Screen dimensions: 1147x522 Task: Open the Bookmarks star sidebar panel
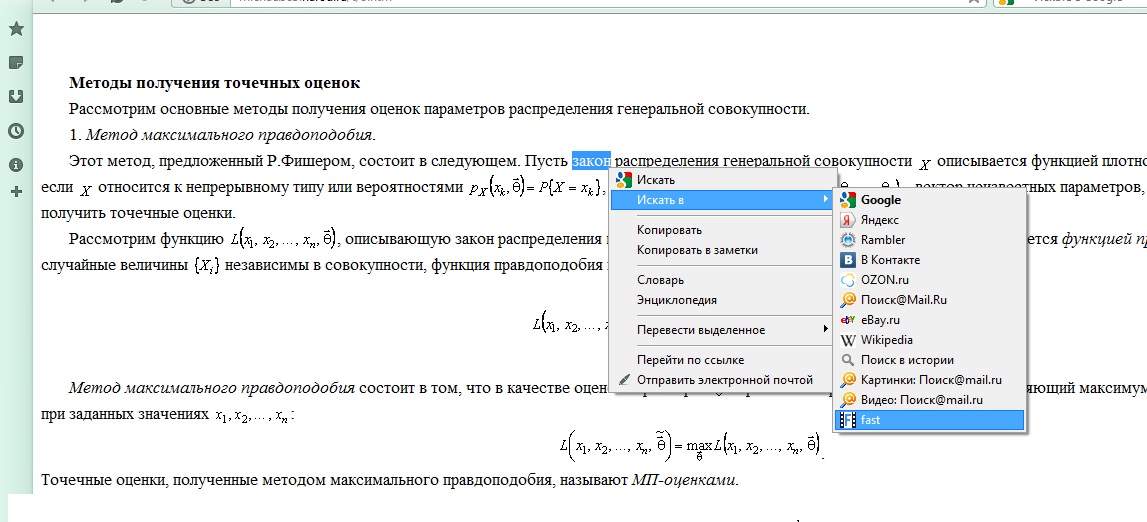15,29
